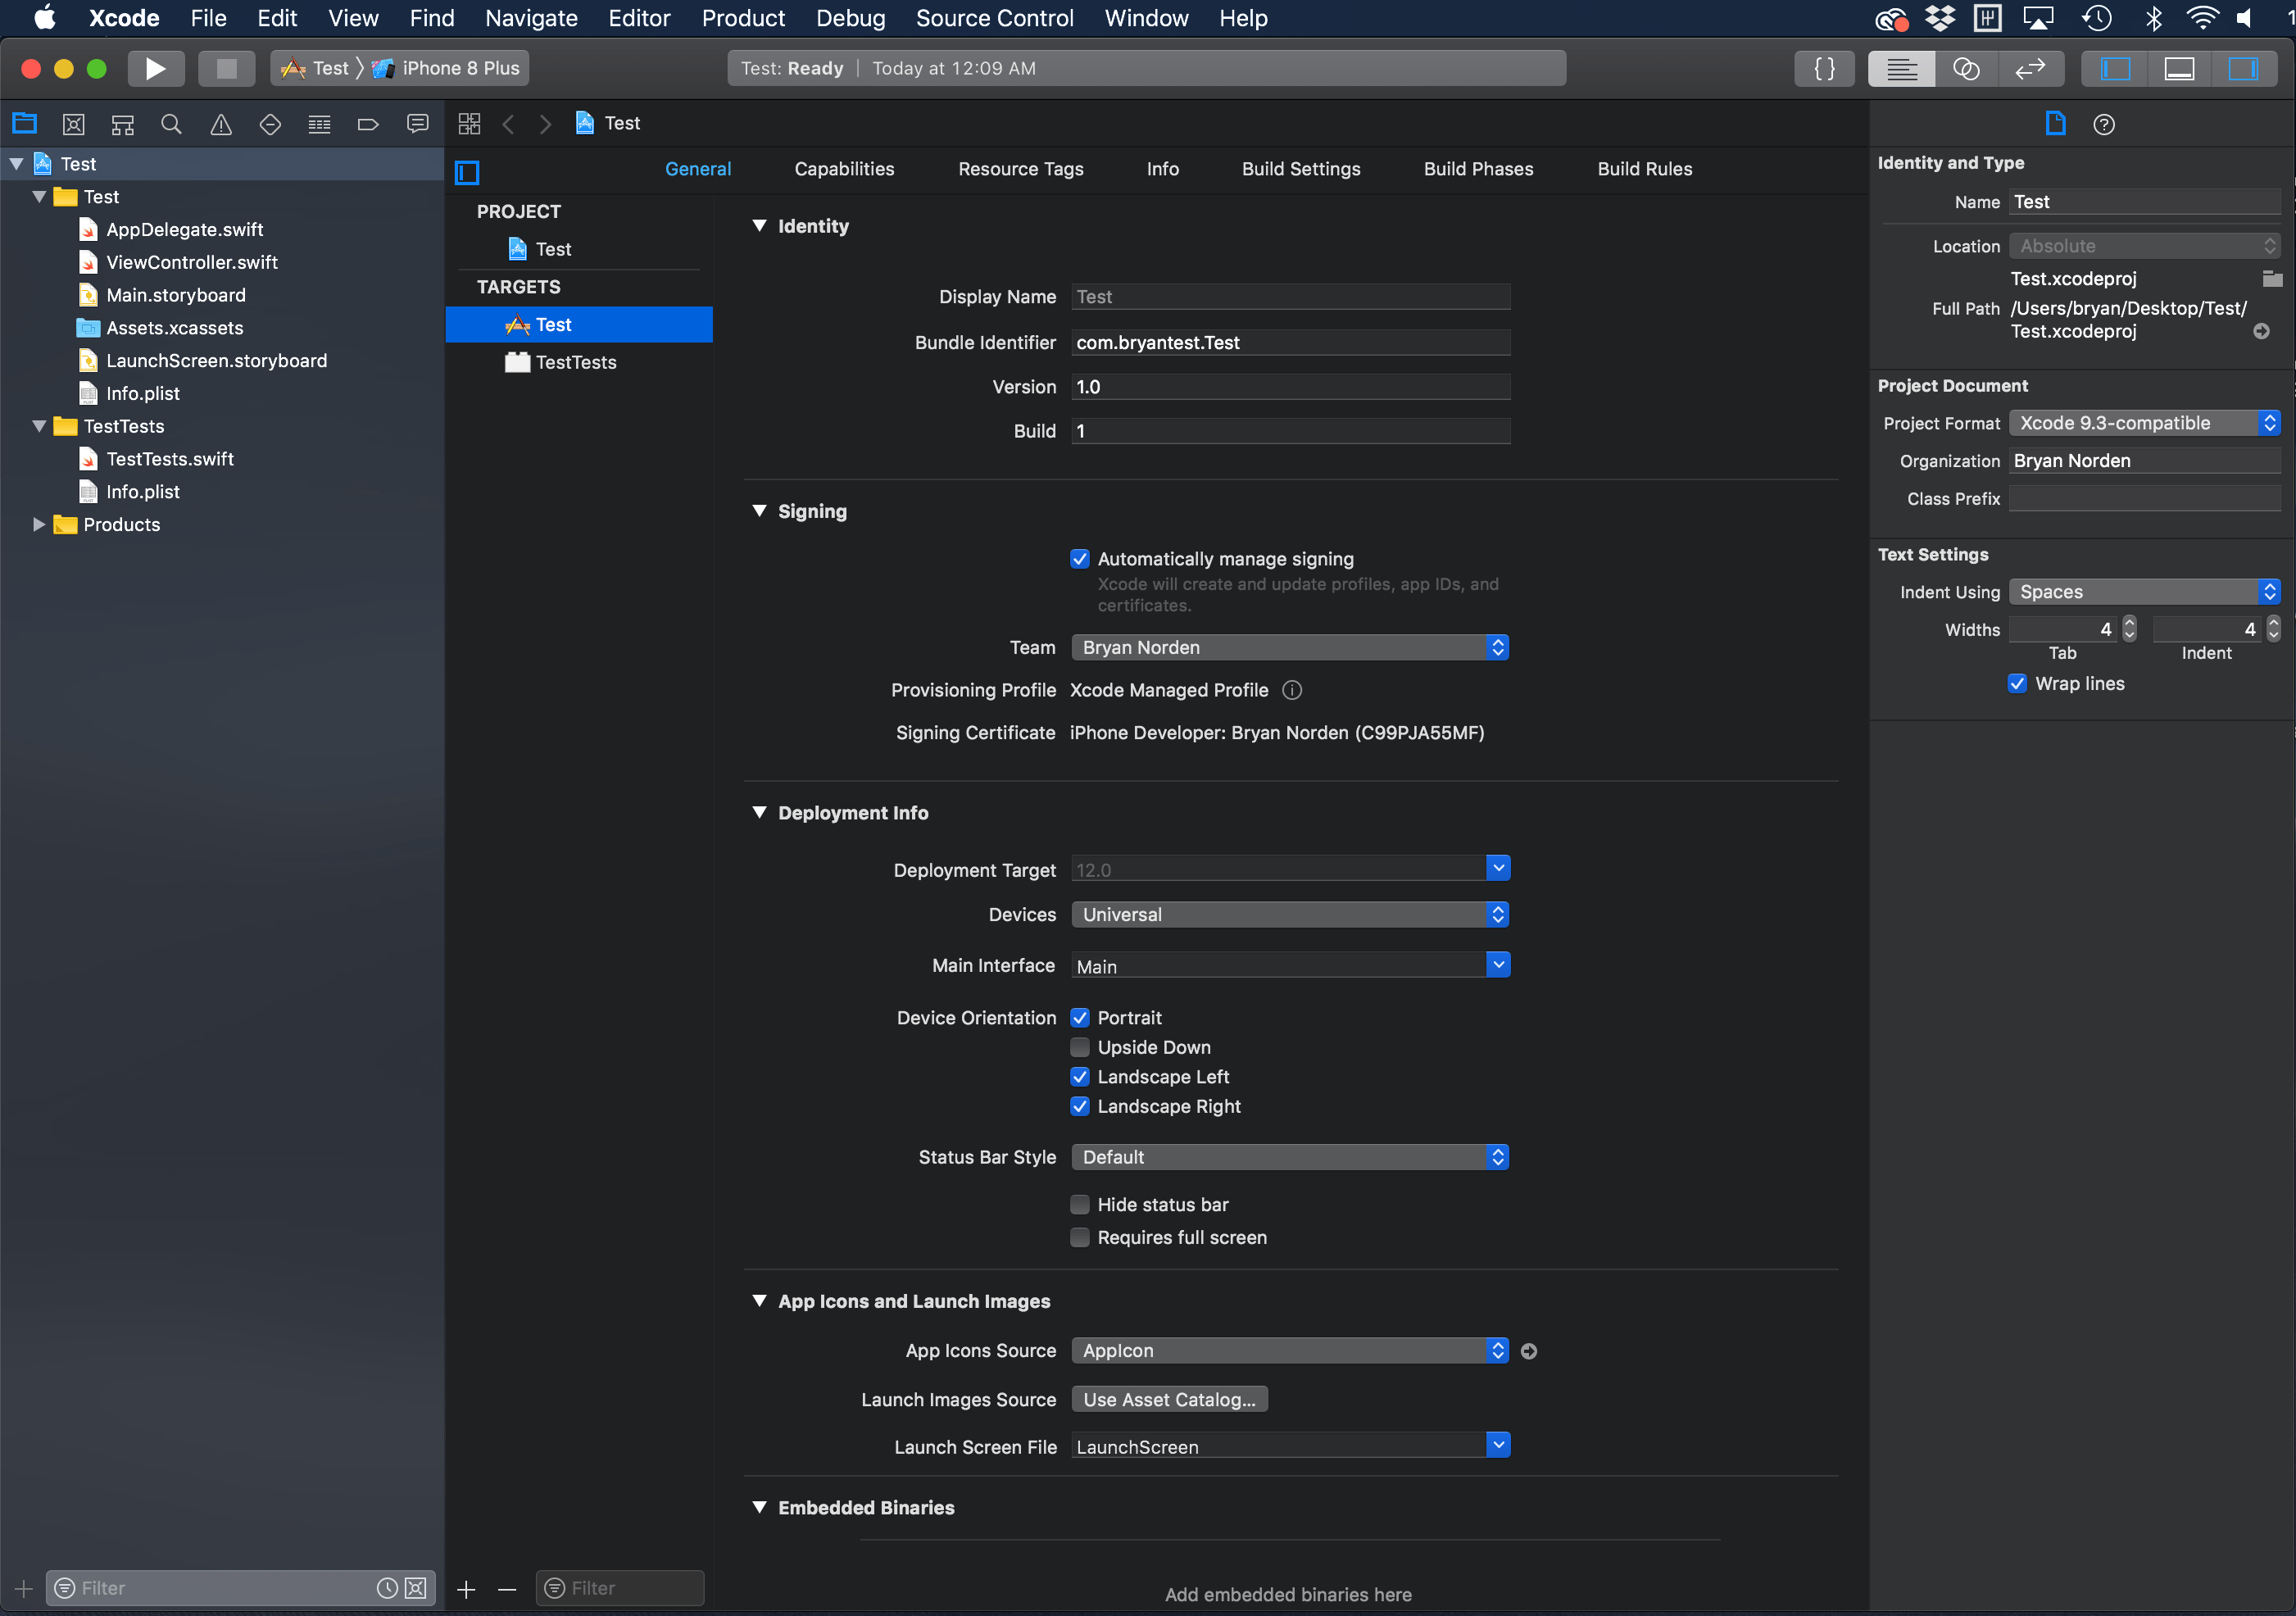The image size is (2296, 1616).
Task: Enable Upside Down orientation checkbox
Action: coord(1079,1047)
